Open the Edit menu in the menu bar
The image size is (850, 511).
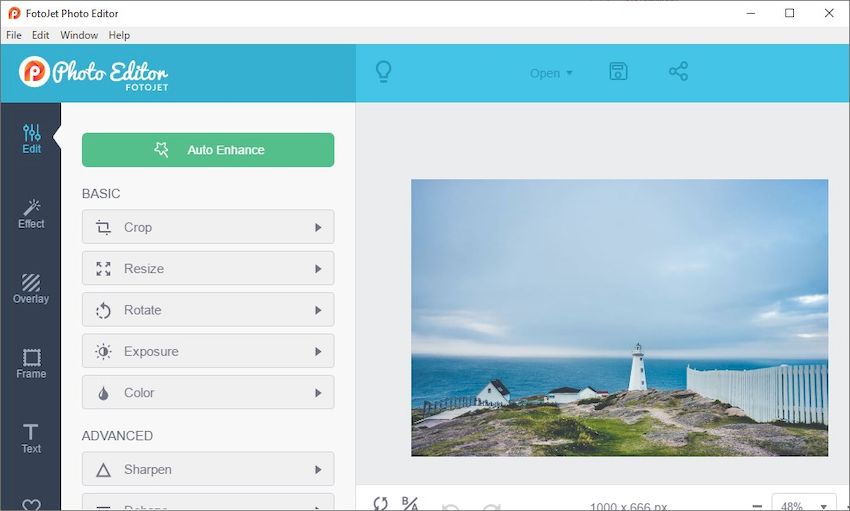pos(40,35)
